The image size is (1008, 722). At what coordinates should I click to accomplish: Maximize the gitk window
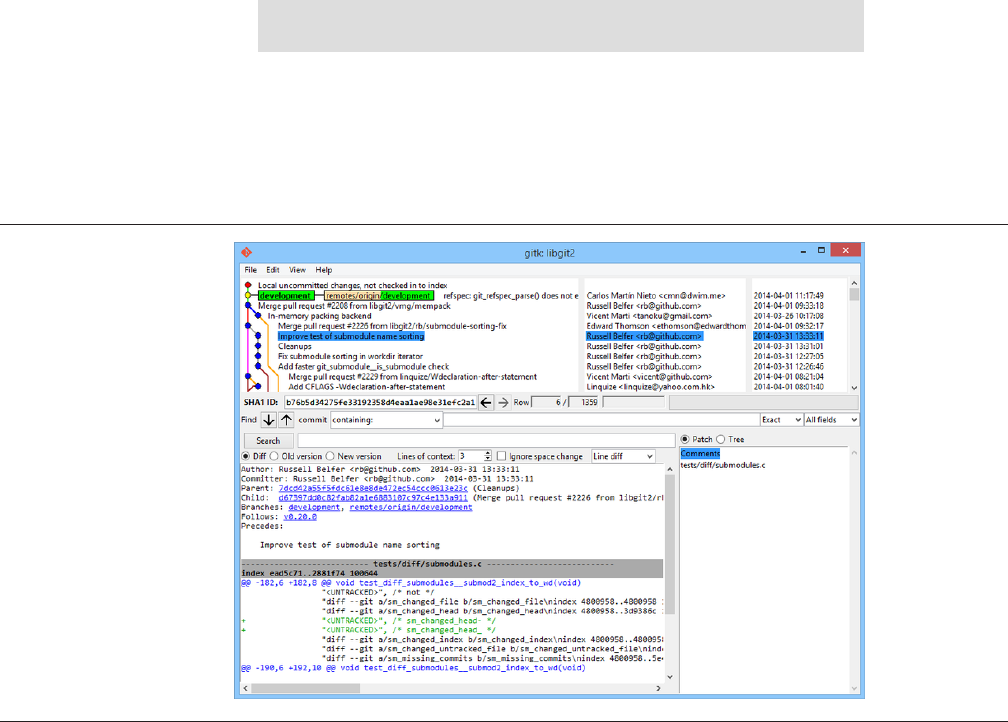[821, 250]
